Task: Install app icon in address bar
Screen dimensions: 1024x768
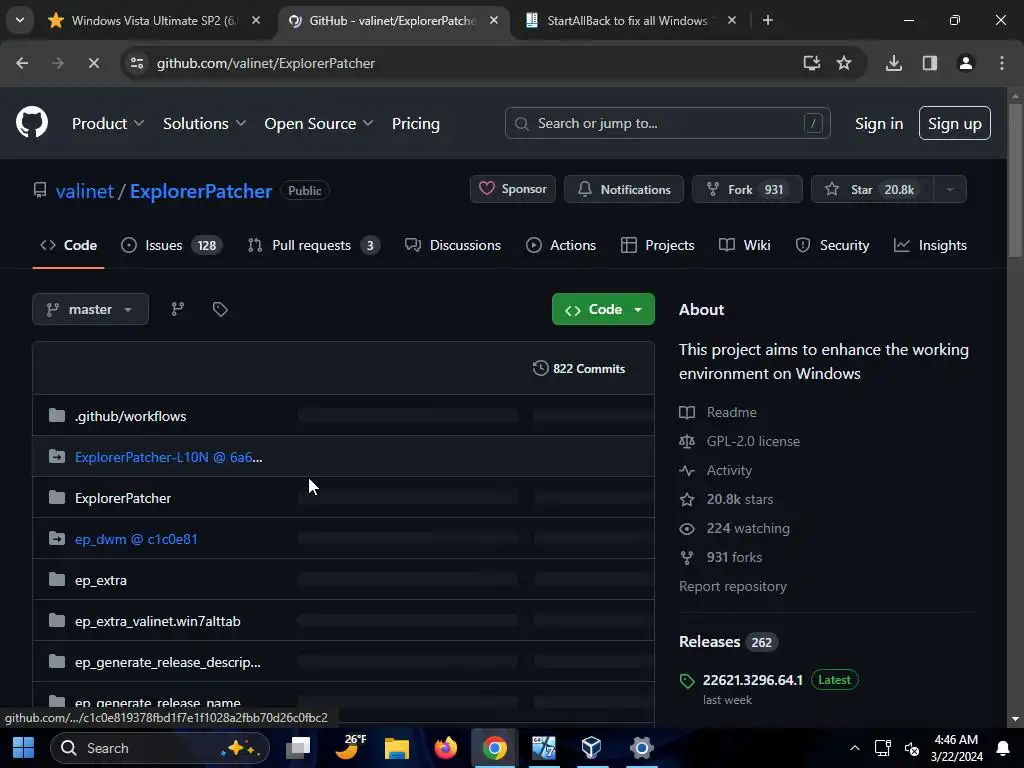Action: coord(812,63)
